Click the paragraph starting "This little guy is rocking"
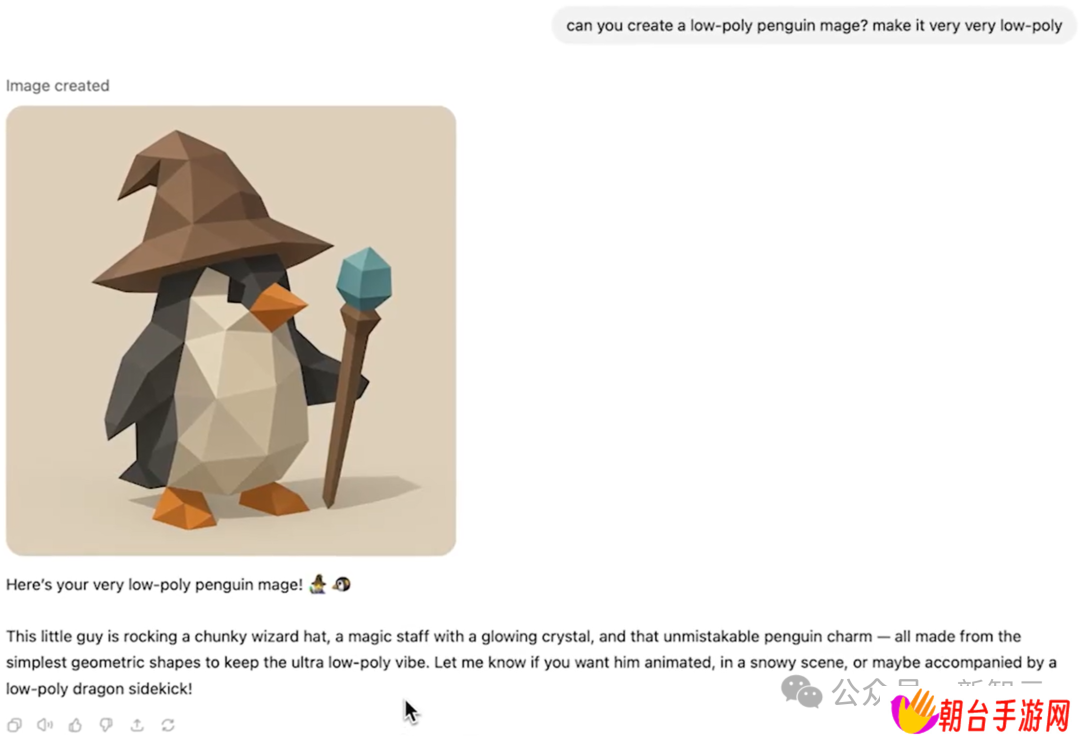1080x736 pixels. (532, 662)
